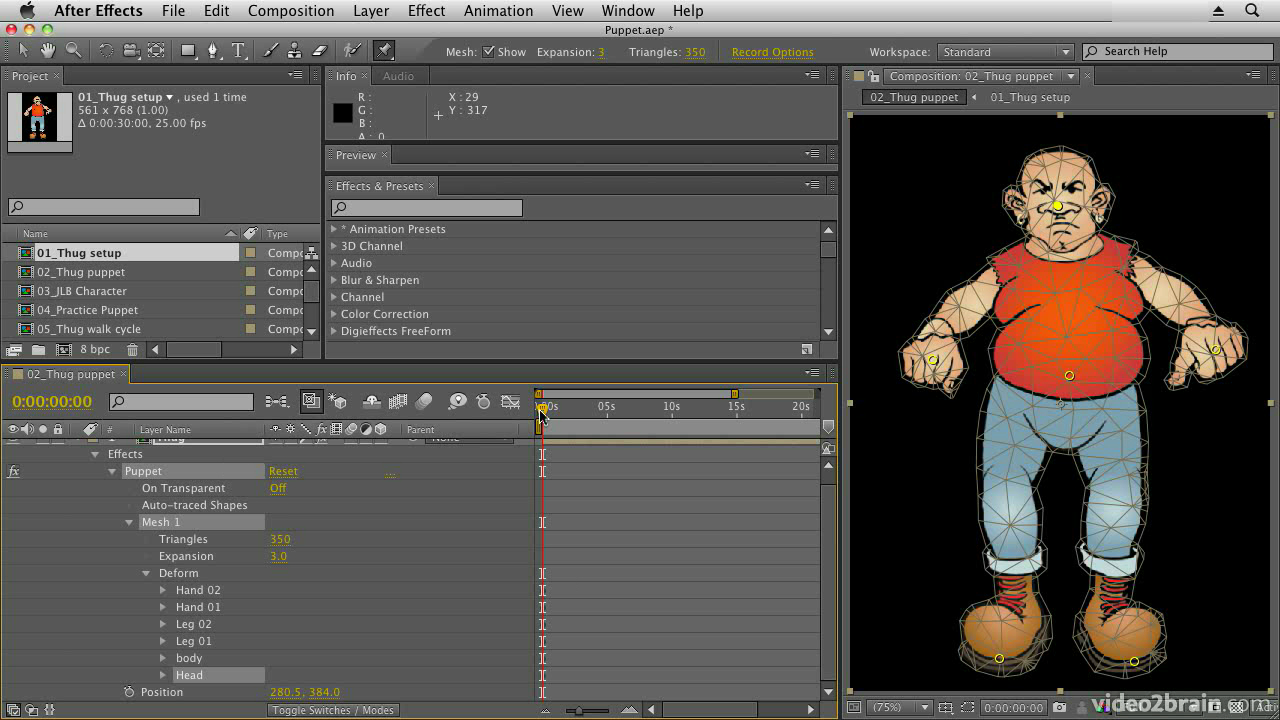Image resolution: width=1280 pixels, height=720 pixels.
Task: Select the Unified Camera tool
Action: (131, 50)
